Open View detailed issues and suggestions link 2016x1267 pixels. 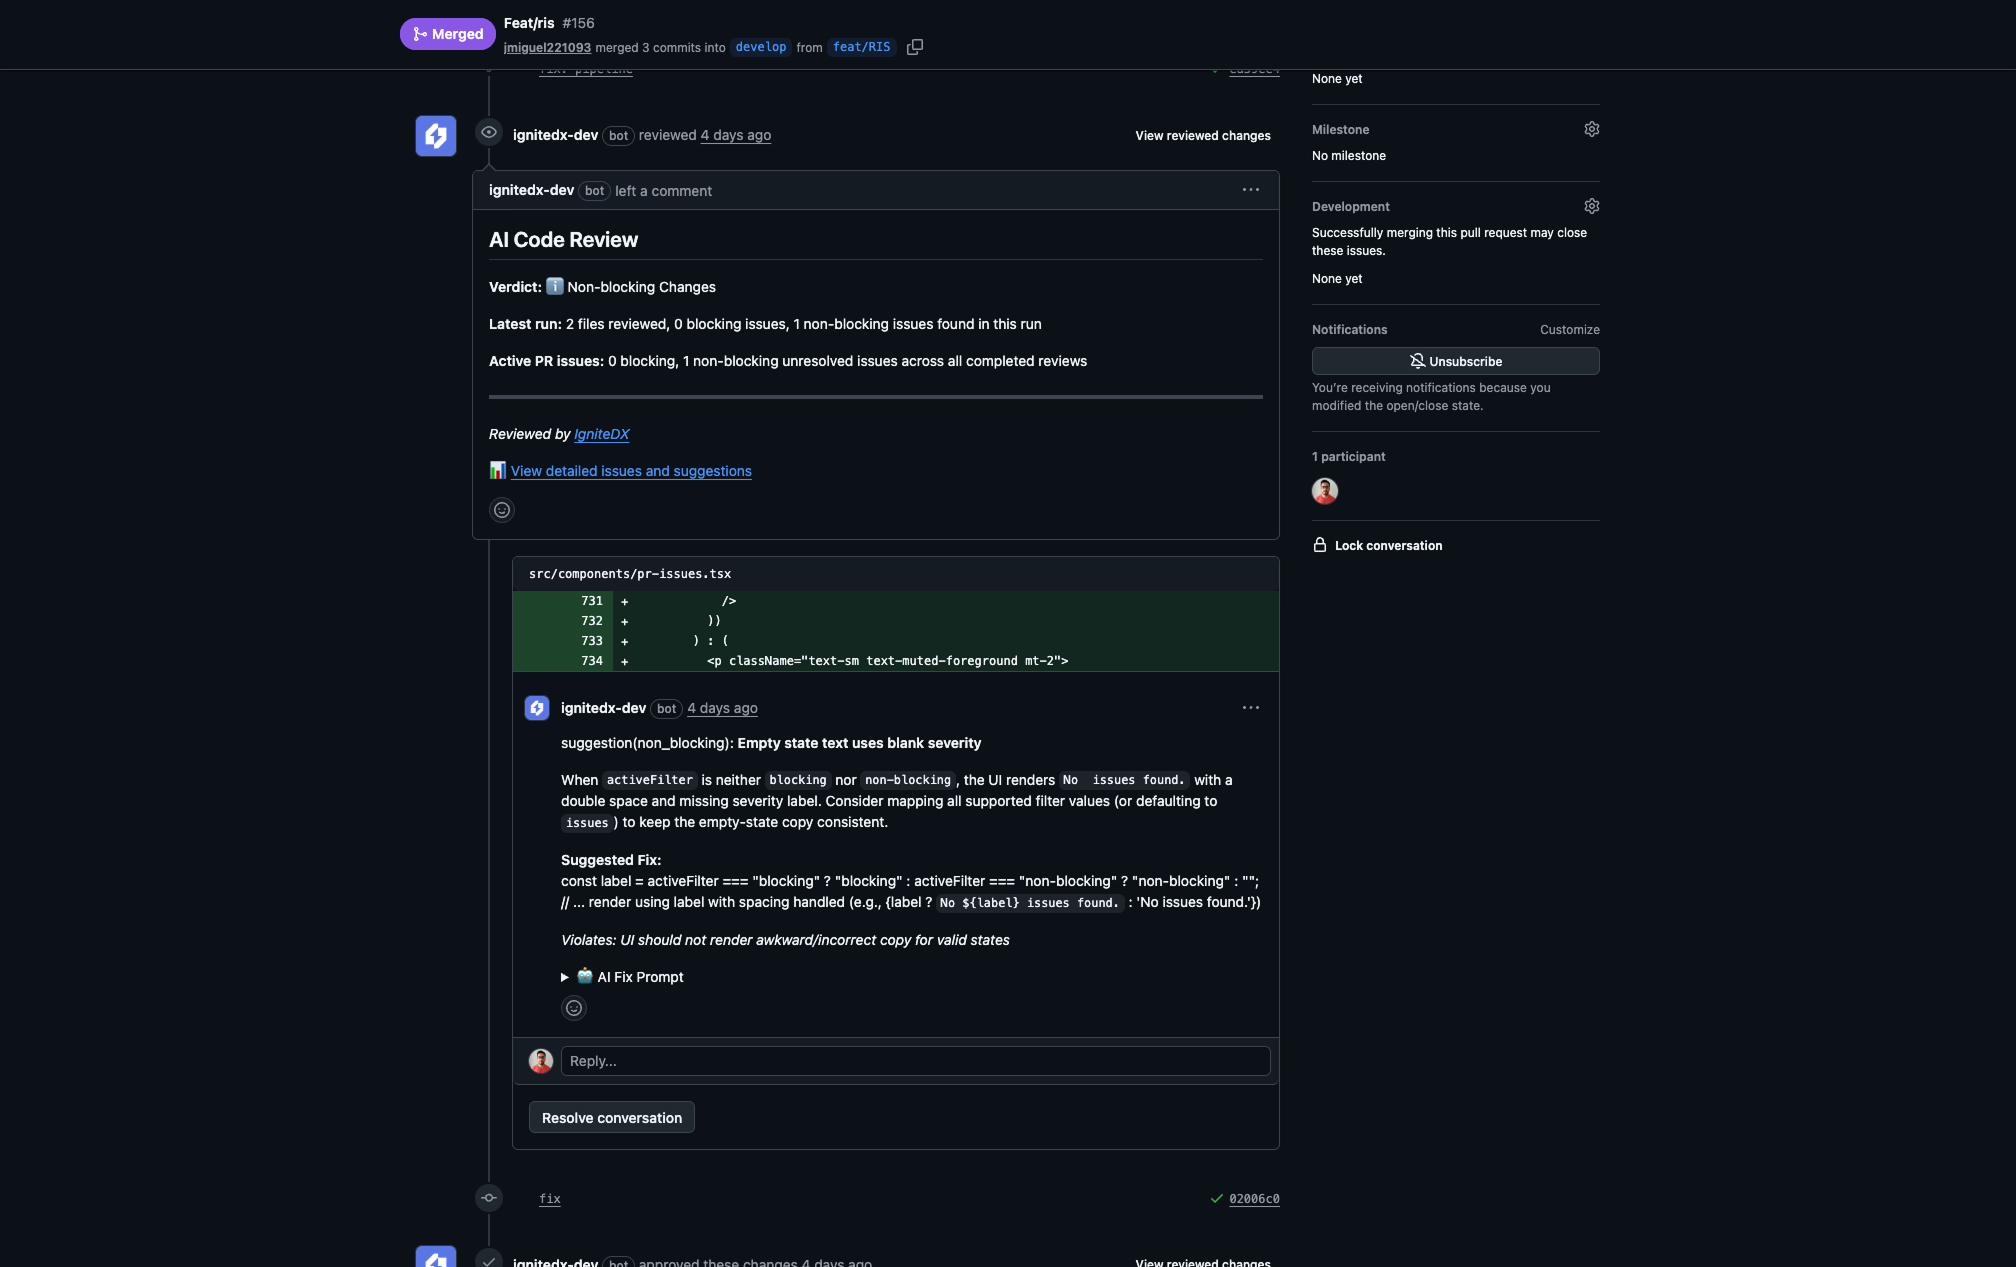pyautogui.click(x=630, y=471)
